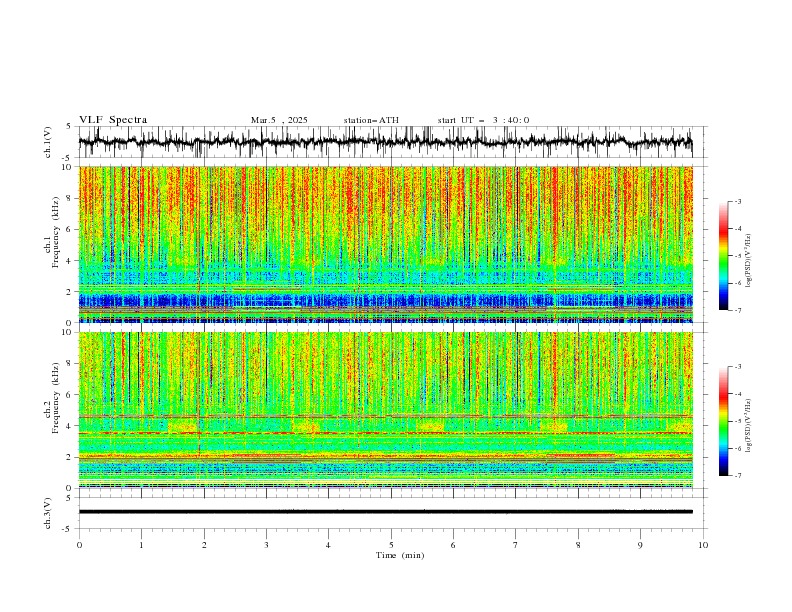Click the ch.1(V) waveform trace

[x=385, y=142]
